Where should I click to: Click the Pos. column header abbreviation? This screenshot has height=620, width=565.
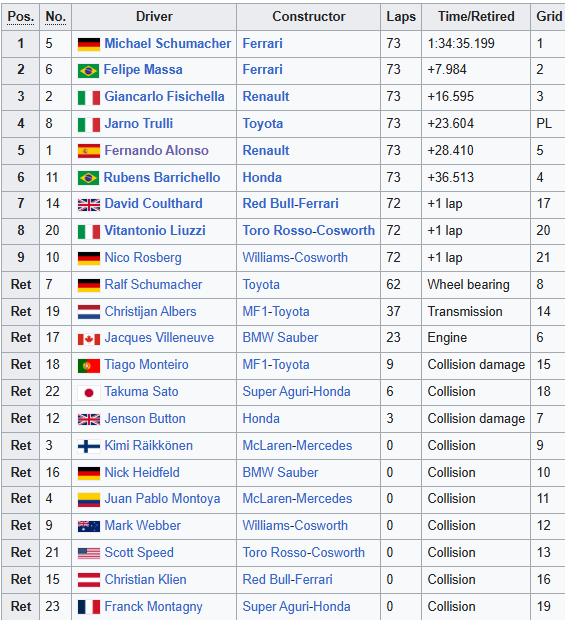pos(21,17)
